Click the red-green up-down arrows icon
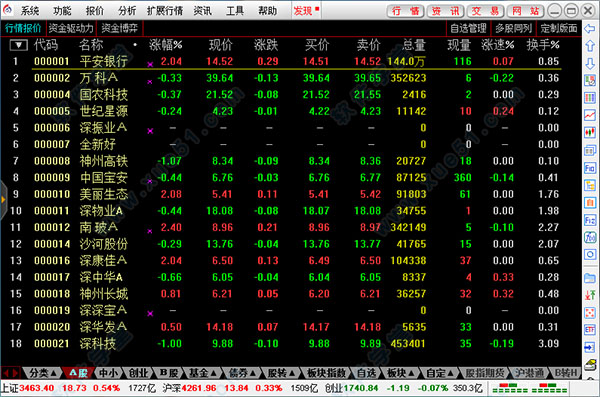Viewport: 600px width, 397px height. point(590,295)
